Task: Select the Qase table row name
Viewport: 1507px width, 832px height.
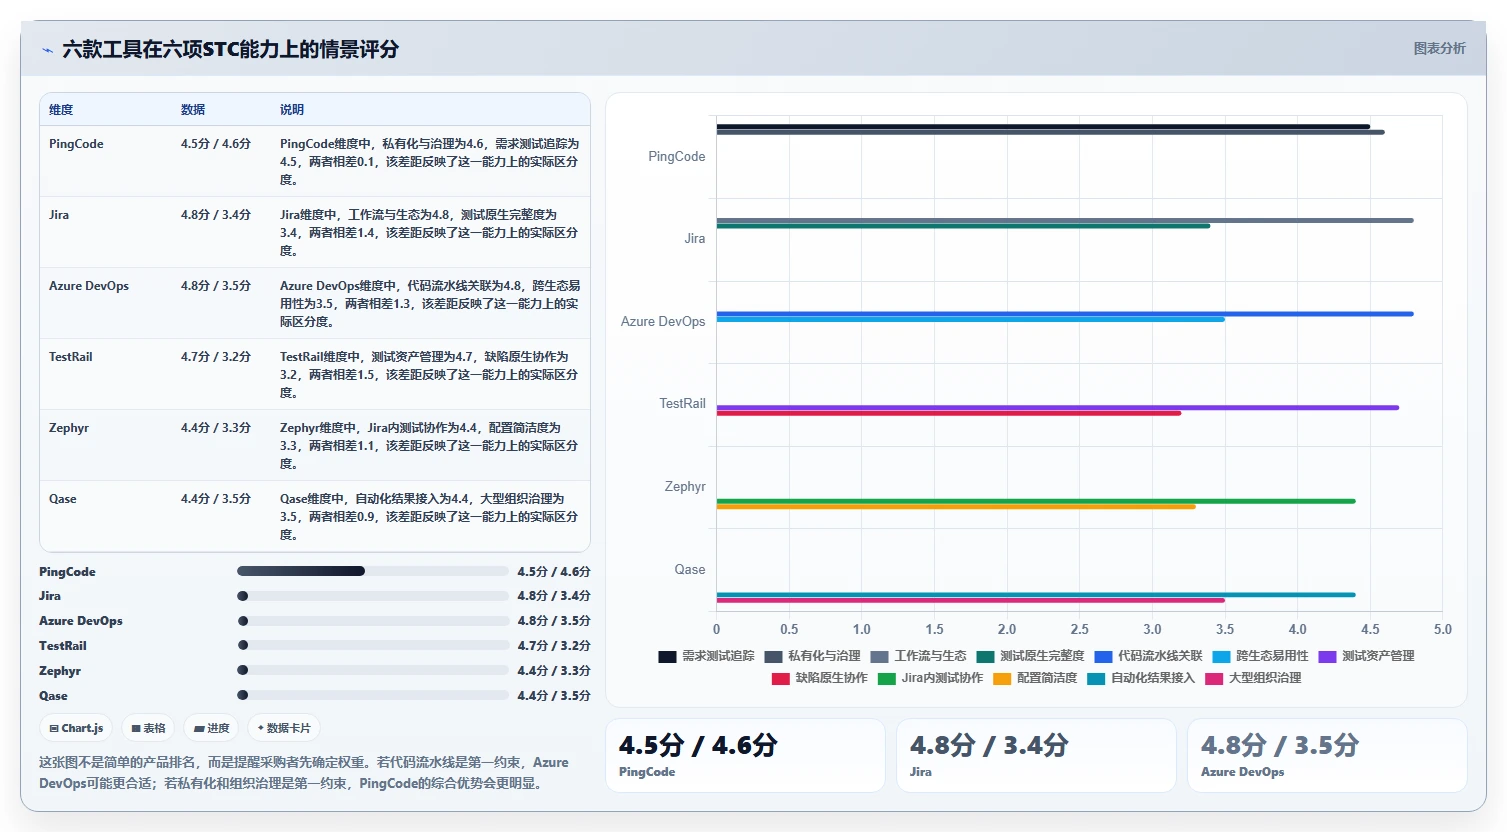Action: 63,499
